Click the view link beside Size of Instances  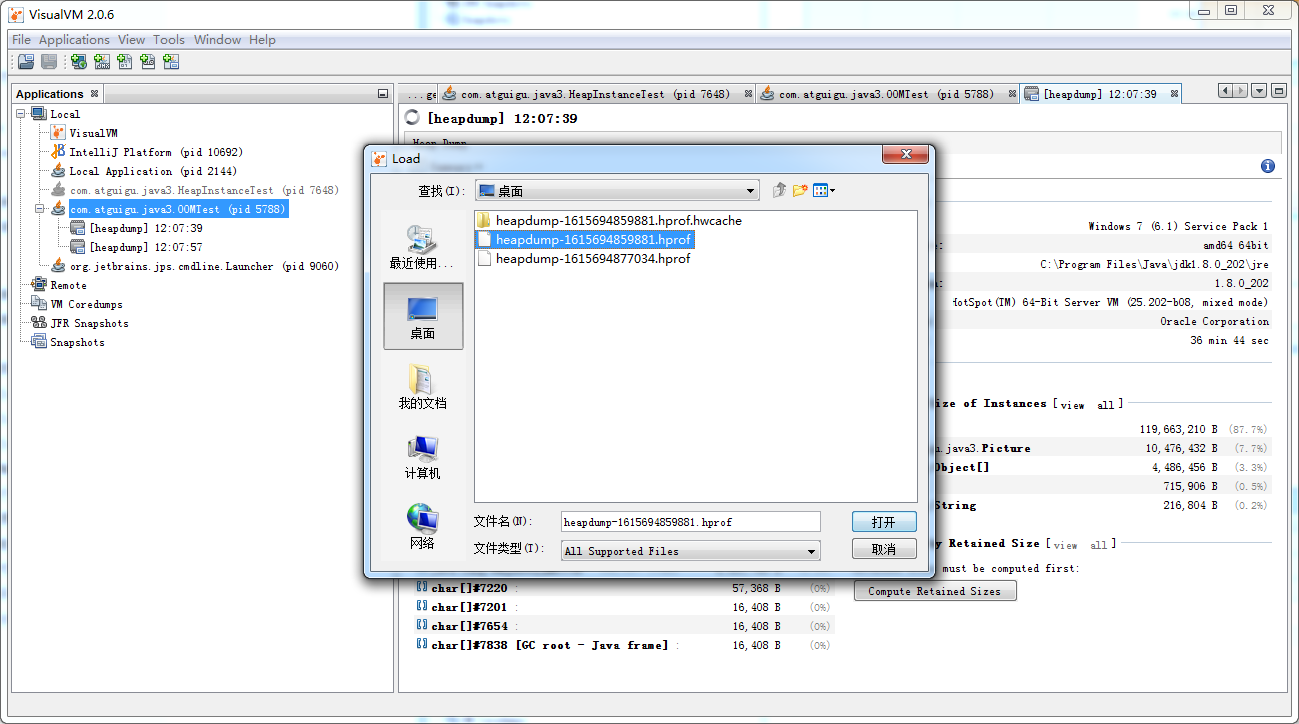click(1072, 405)
